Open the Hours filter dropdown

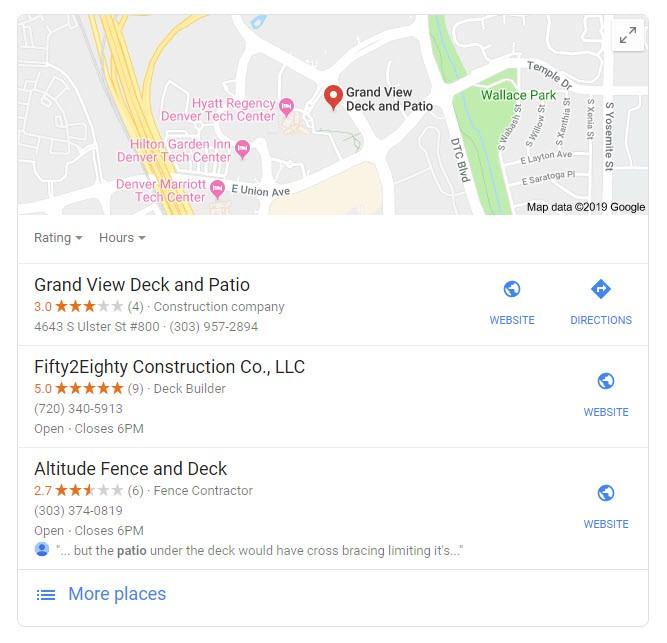122,238
